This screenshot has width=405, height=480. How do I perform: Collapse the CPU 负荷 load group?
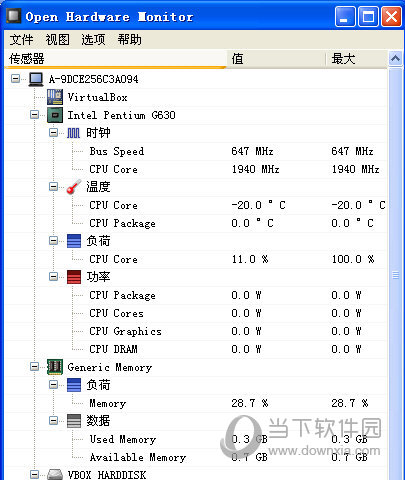(53, 241)
